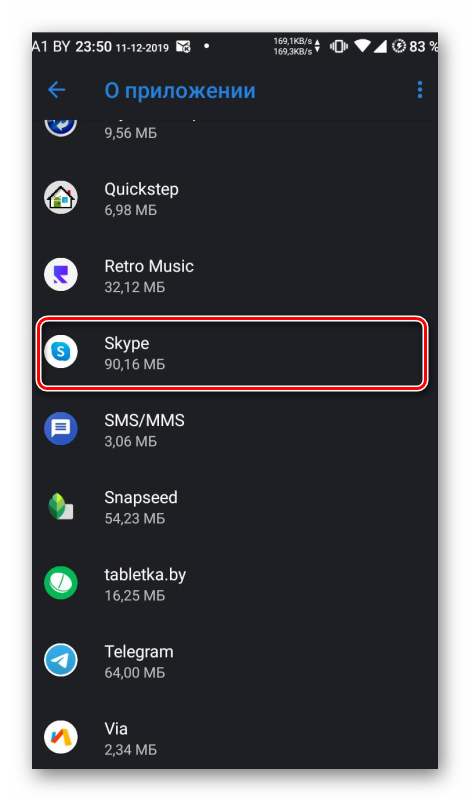The image size is (470, 801).
Task: Tap the tabletka.by green icon
Action: pyautogui.click(x=61, y=583)
